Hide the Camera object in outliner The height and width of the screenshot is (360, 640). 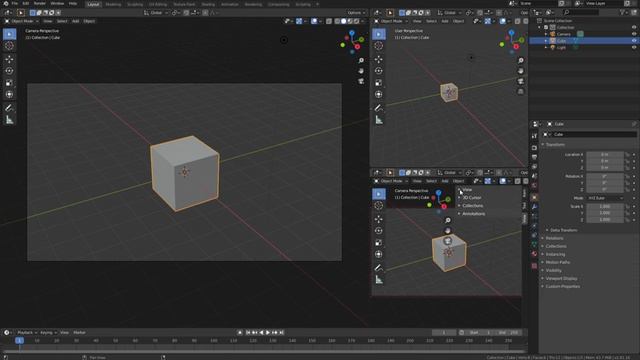click(634, 34)
